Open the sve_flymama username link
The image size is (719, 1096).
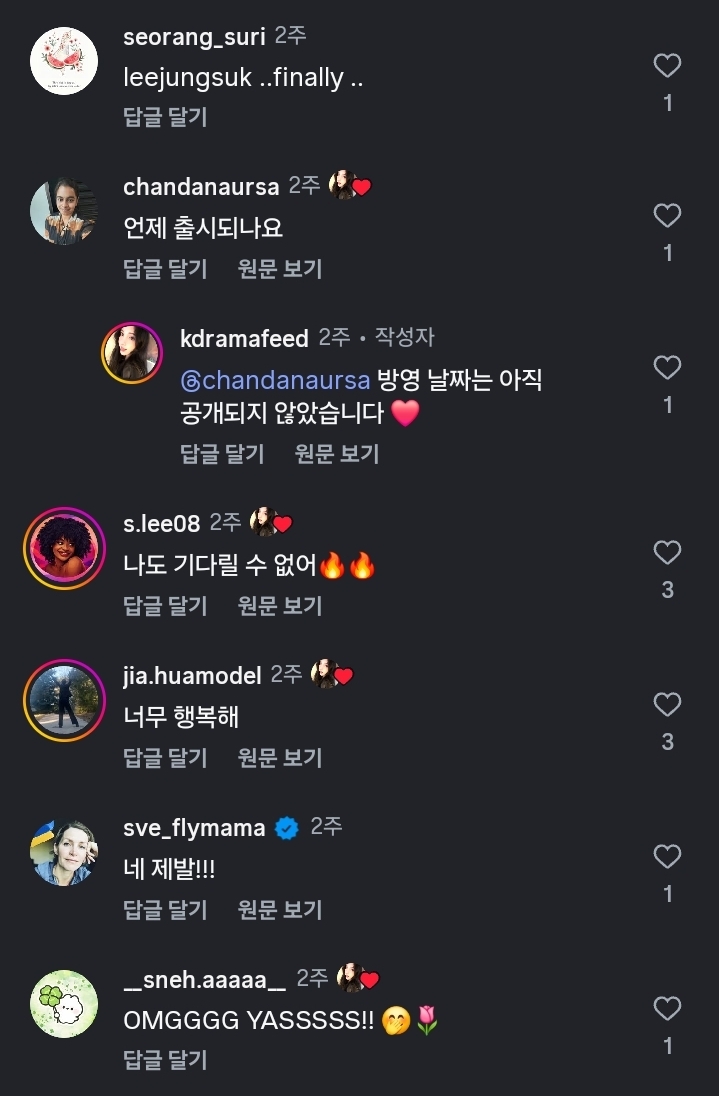tap(194, 828)
